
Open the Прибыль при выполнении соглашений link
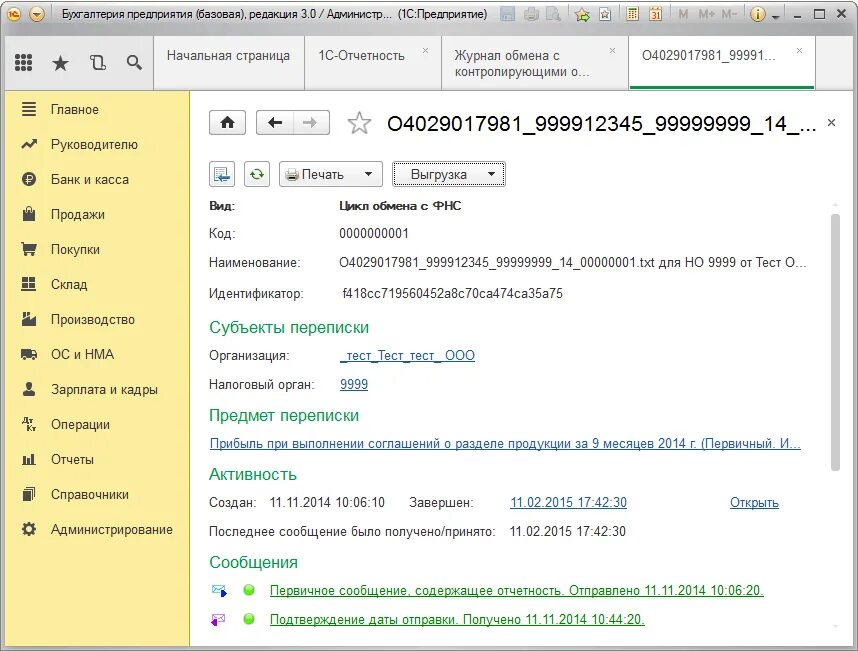pos(505,444)
